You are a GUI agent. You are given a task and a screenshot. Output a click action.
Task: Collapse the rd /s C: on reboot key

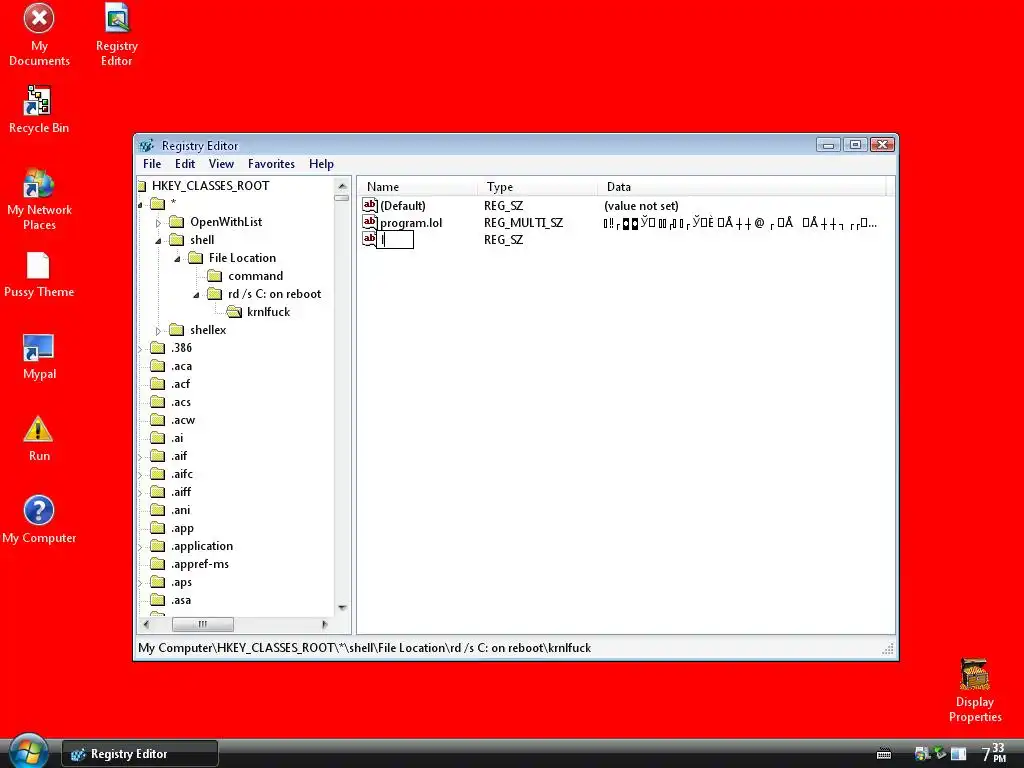[196, 295]
